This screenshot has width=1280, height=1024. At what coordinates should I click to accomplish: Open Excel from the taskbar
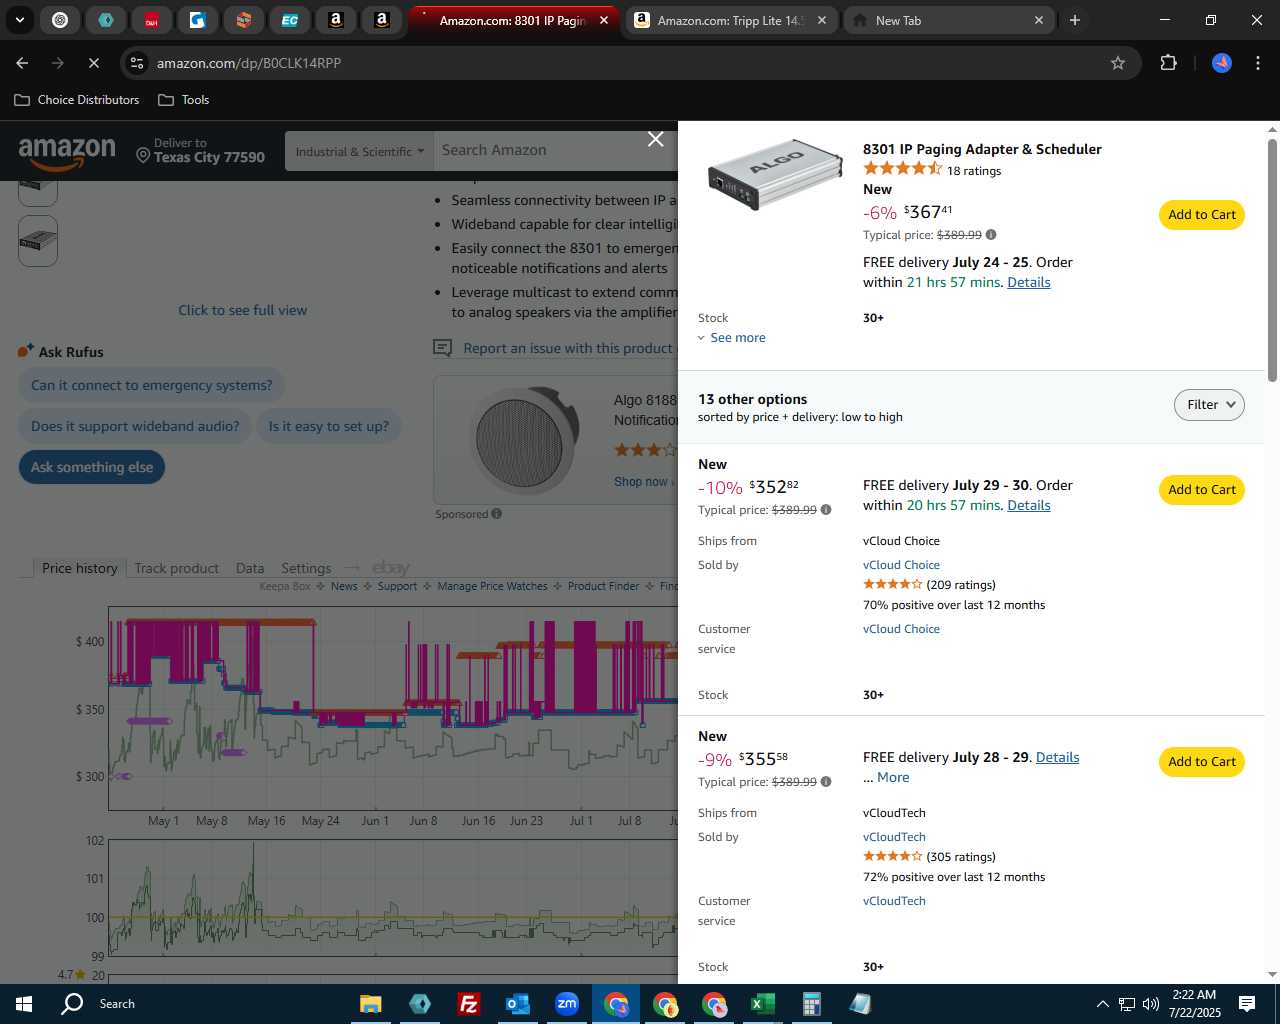coord(762,1004)
